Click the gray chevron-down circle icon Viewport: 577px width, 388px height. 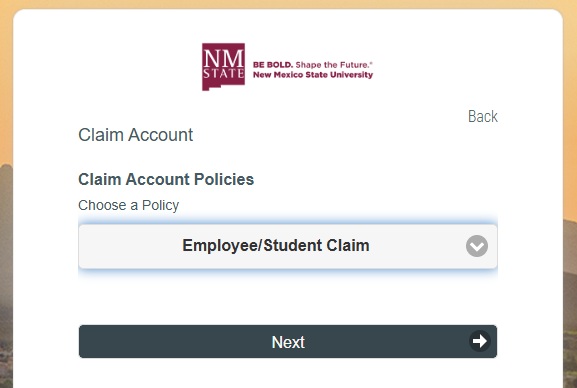[x=477, y=246]
